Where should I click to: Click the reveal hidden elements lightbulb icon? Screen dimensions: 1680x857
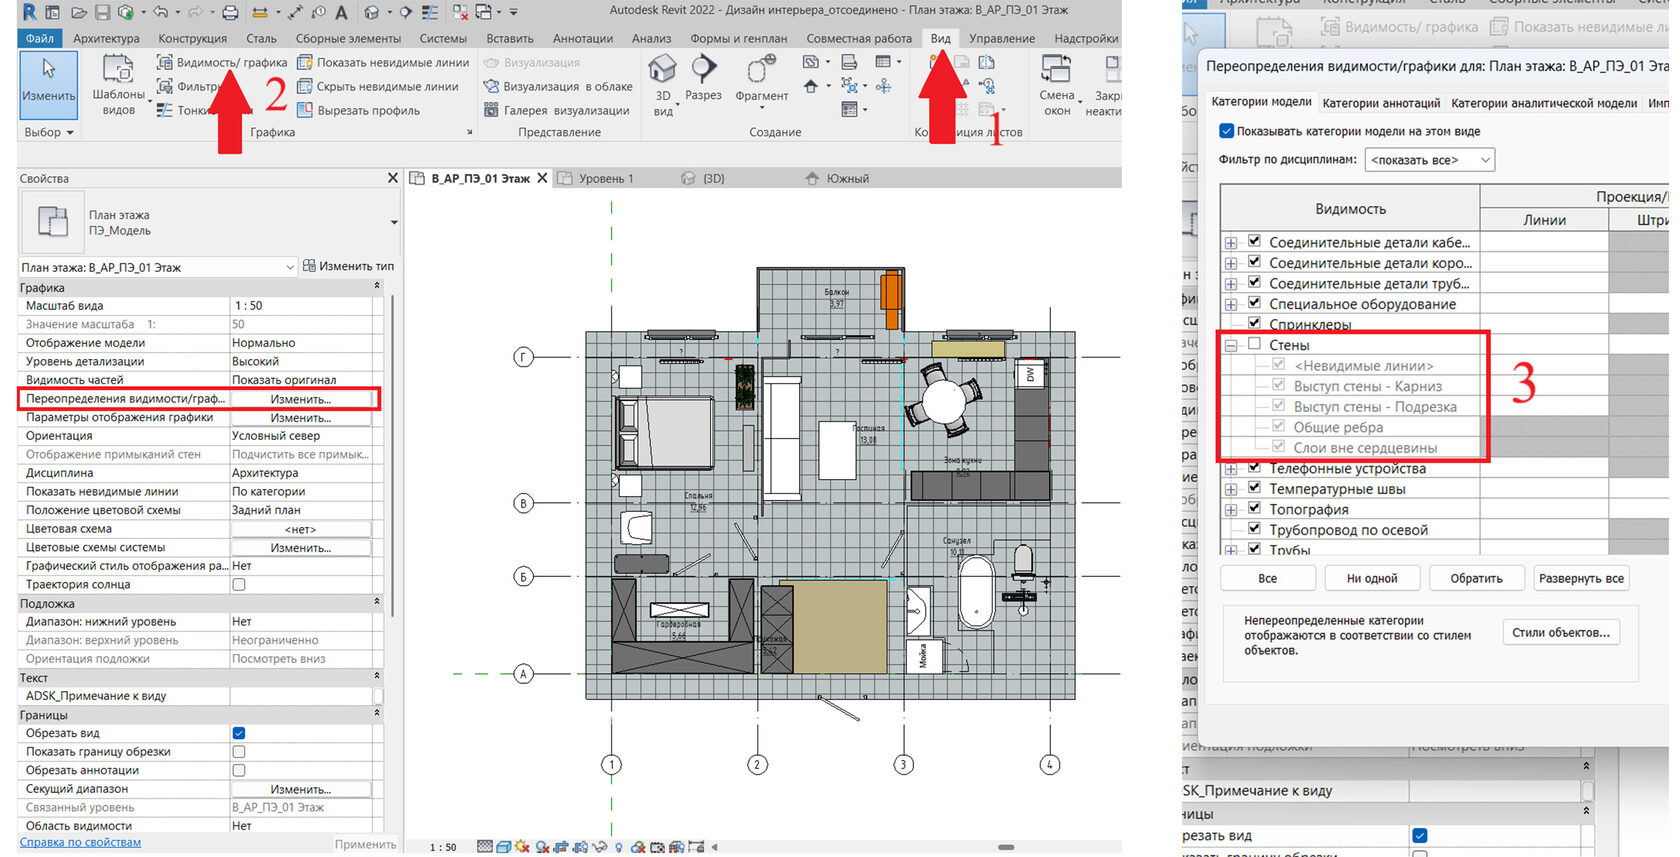619,846
